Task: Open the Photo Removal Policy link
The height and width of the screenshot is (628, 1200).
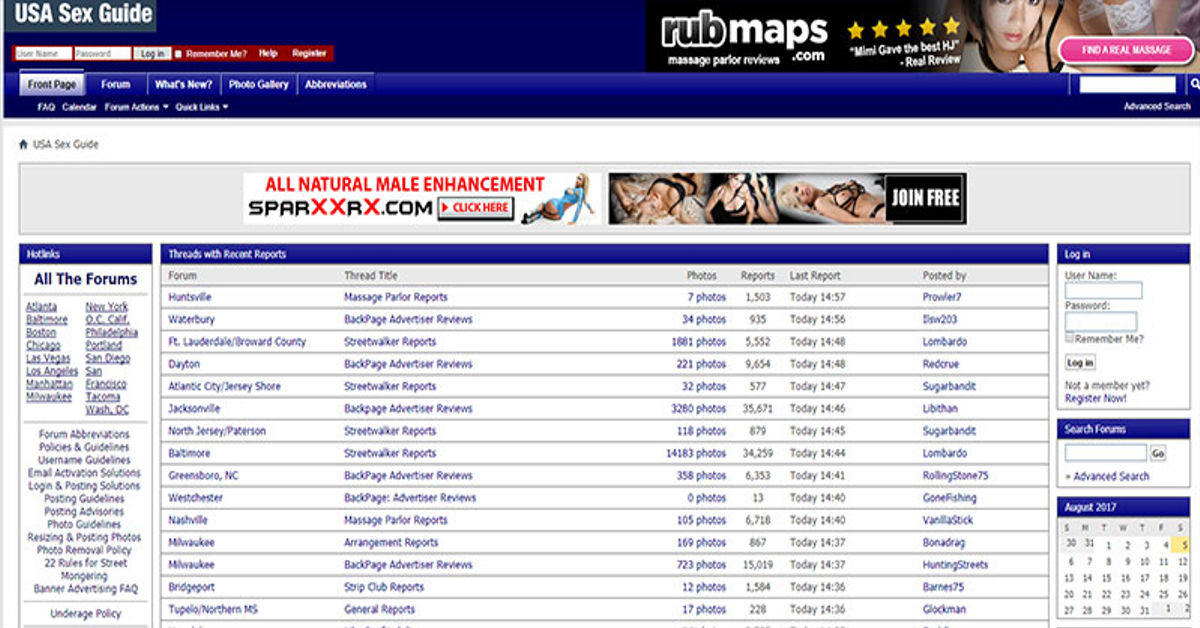Action: 84,550
